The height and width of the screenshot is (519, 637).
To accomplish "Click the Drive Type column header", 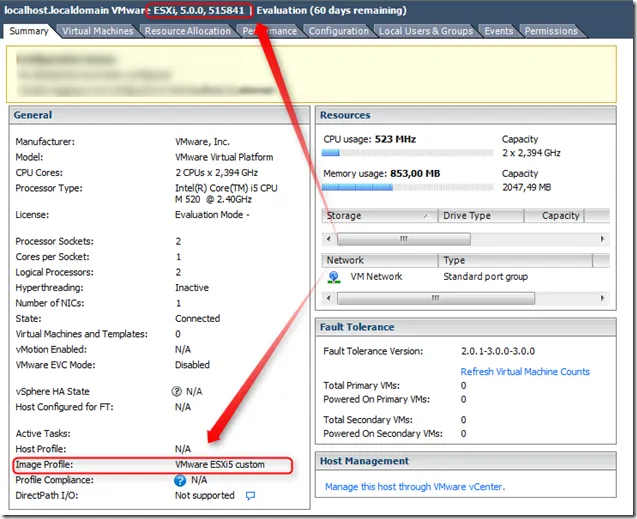I will point(481,216).
